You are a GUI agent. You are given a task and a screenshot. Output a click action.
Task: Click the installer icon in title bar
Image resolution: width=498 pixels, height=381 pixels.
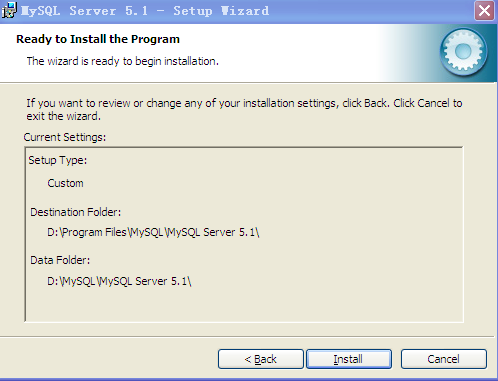click(x=9, y=10)
